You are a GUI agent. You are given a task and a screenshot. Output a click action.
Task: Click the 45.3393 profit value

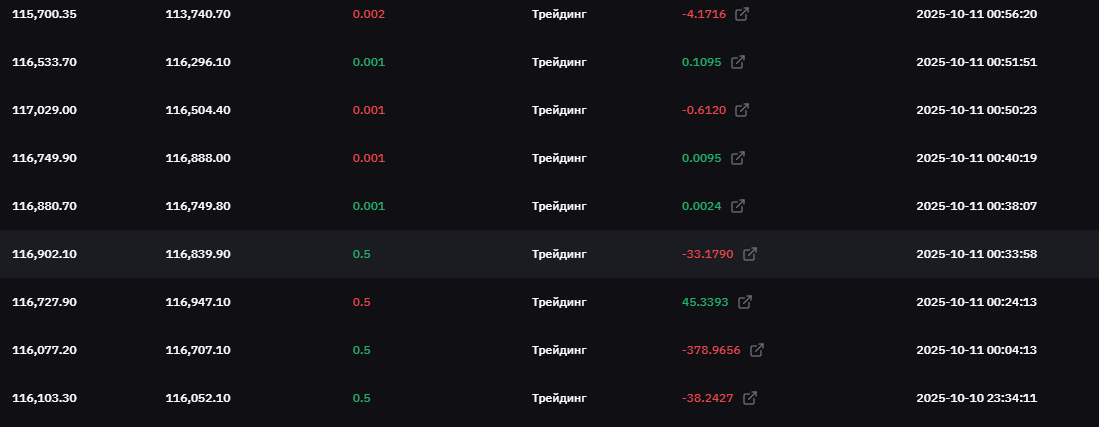[x=704, y=302]
